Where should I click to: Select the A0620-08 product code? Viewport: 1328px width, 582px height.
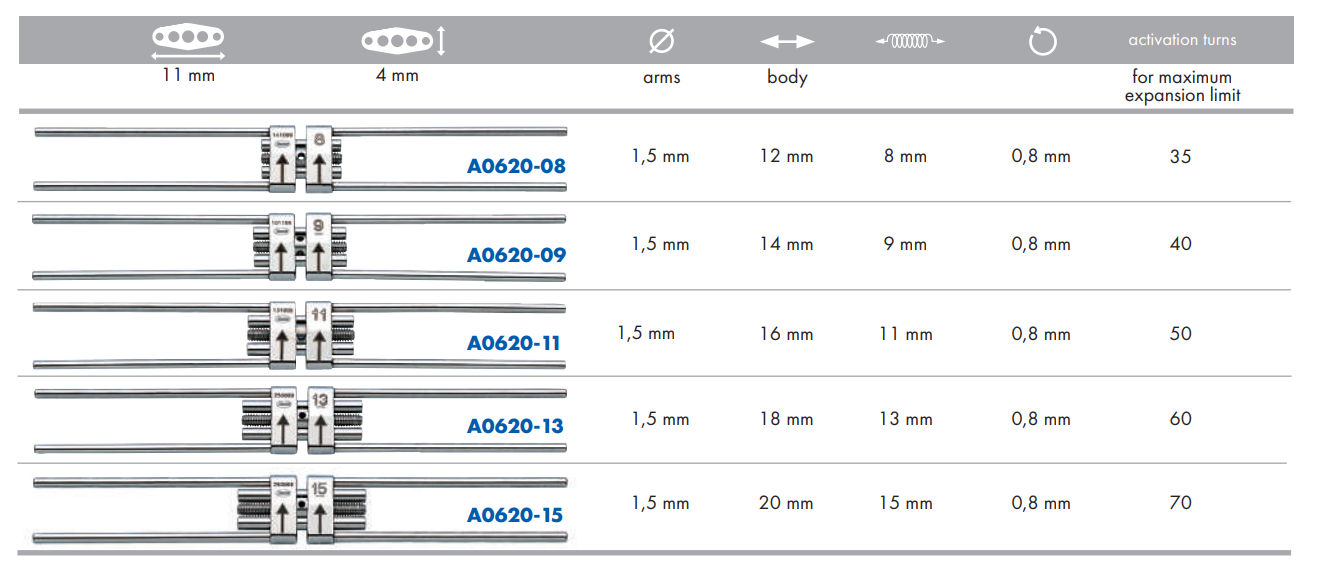(x=516, y=166)
